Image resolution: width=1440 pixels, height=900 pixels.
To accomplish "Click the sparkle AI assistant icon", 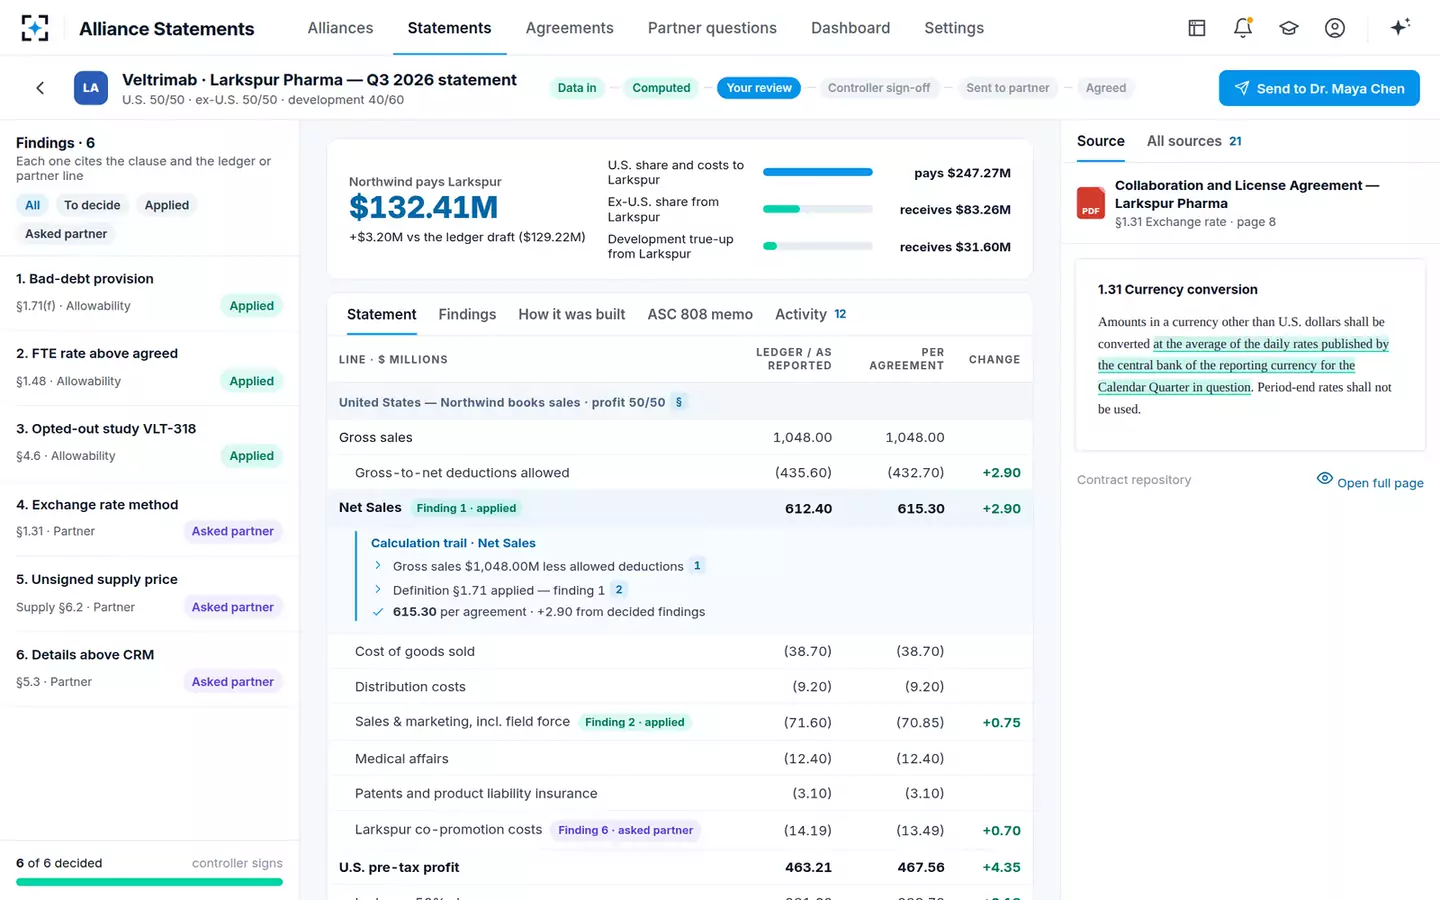I will (x=1400, y=27).
